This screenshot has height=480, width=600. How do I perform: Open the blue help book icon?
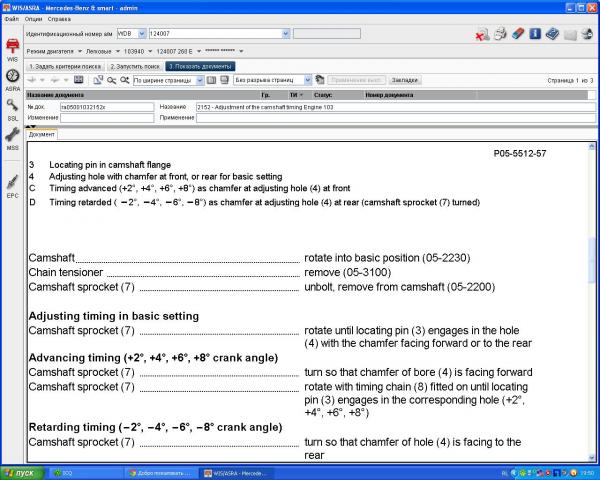coord(552,34)
